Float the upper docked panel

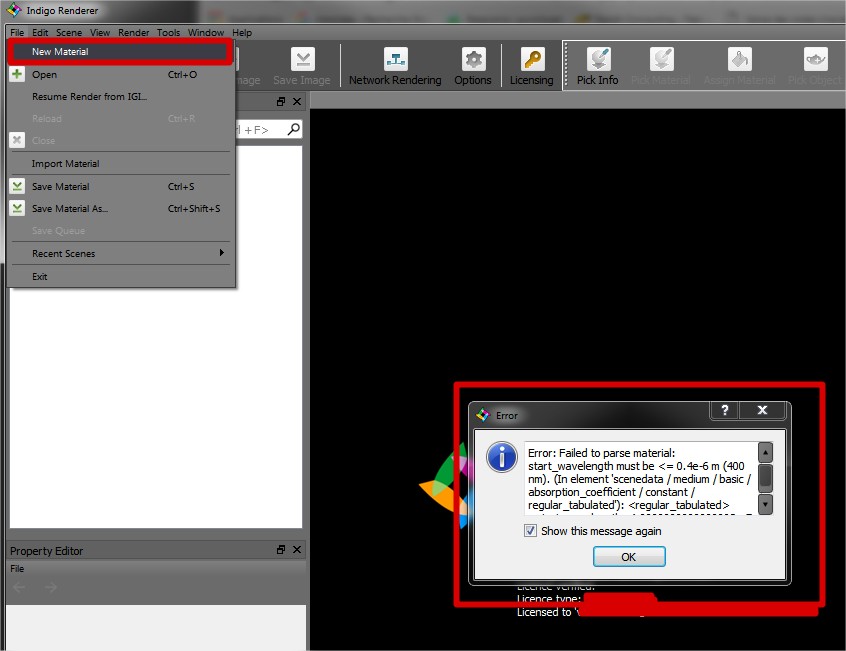coord(281,101)
